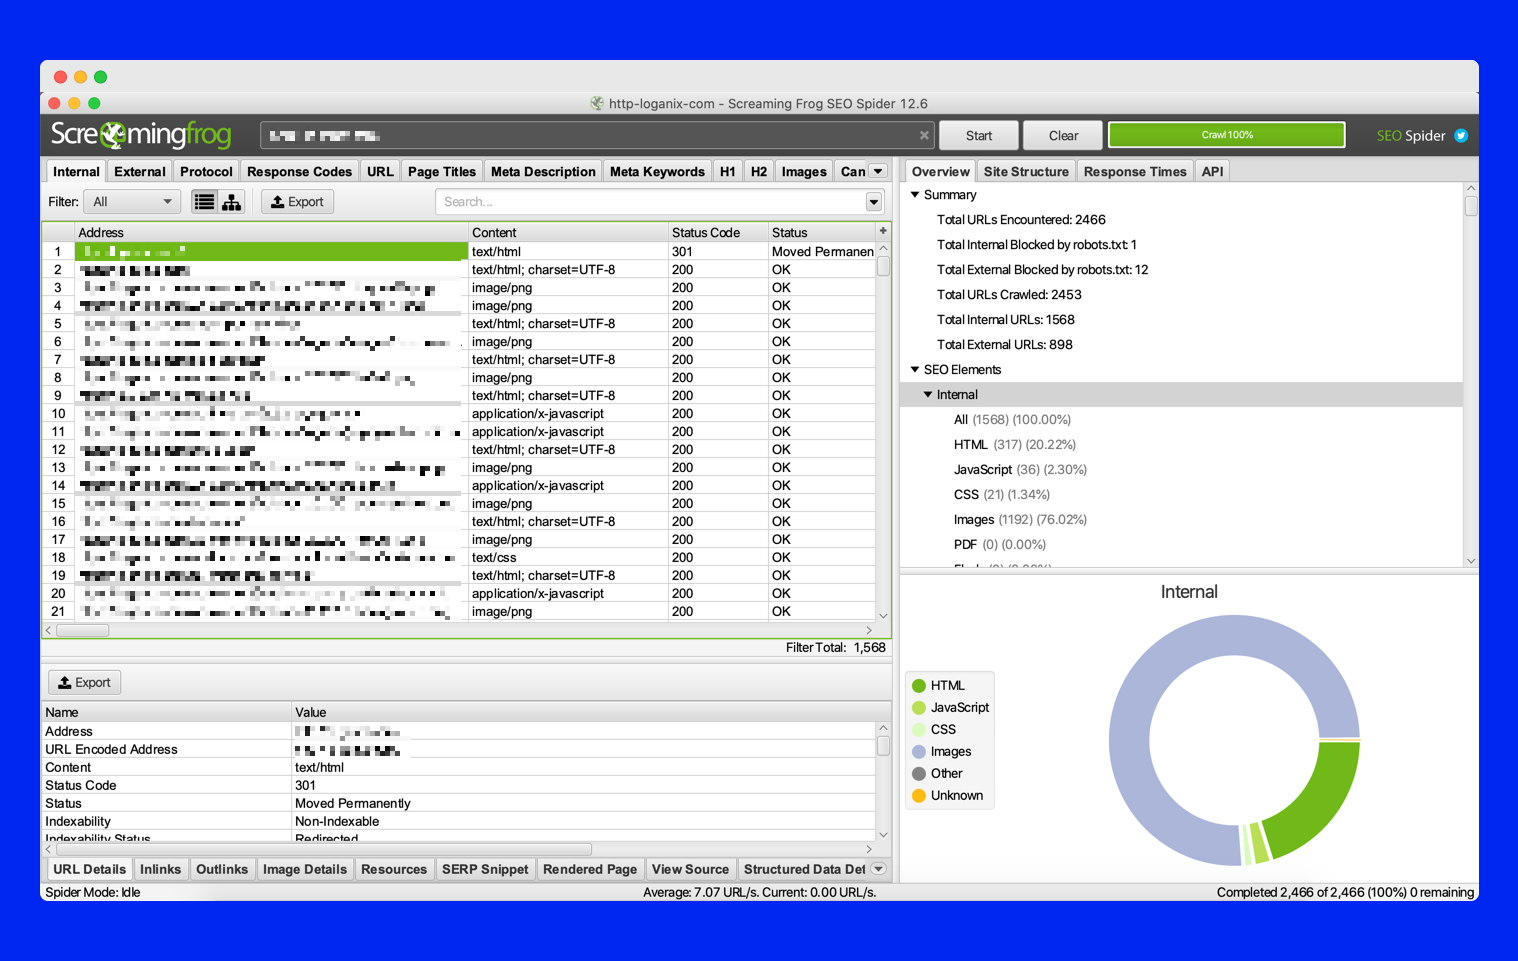The height and width of the screenshot is (961, 1518).
Task: Click the Unknown legend orange dot
Action: coord(919,796)
